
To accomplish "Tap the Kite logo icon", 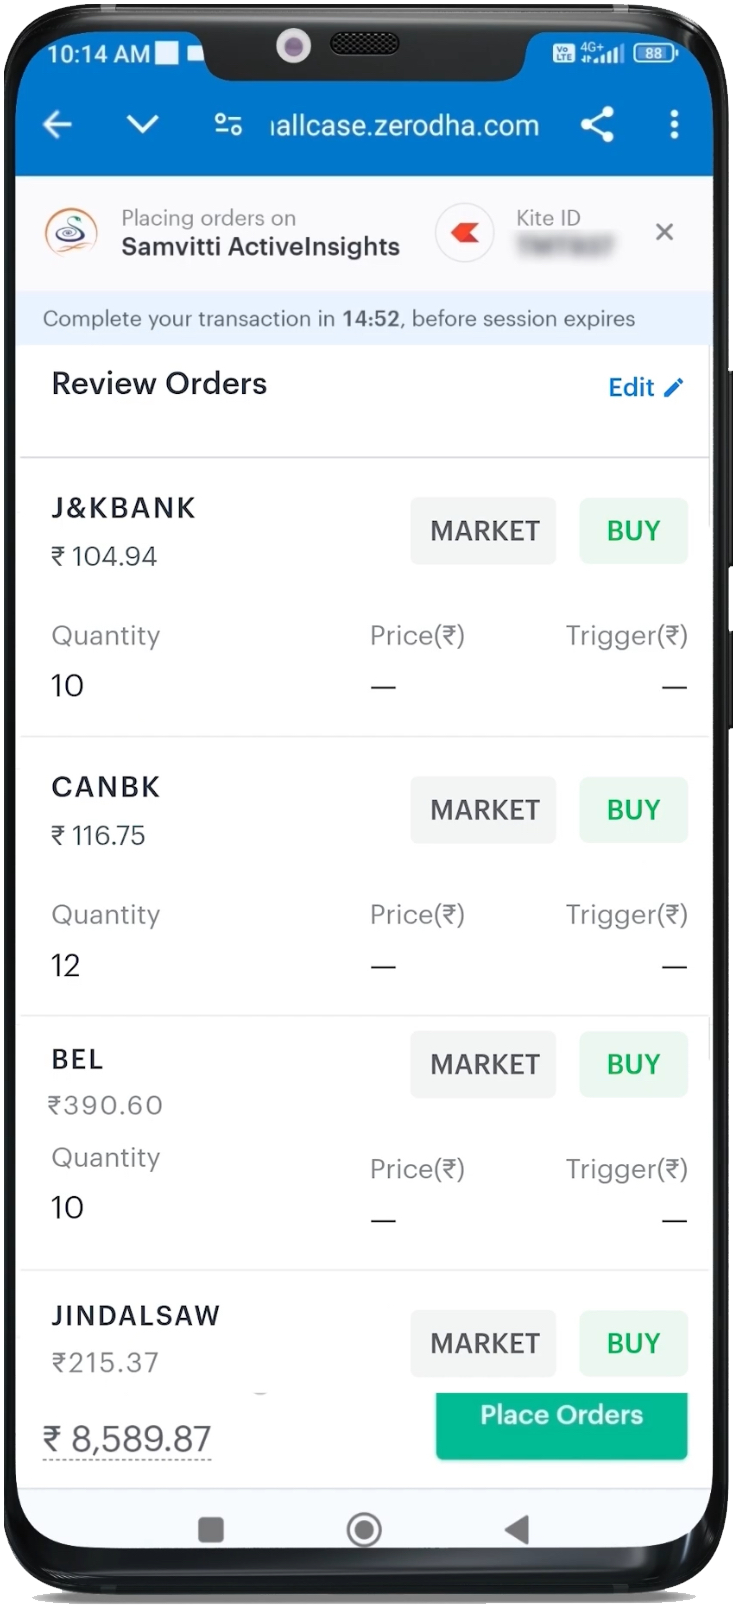I will click(x=465, y=233).
